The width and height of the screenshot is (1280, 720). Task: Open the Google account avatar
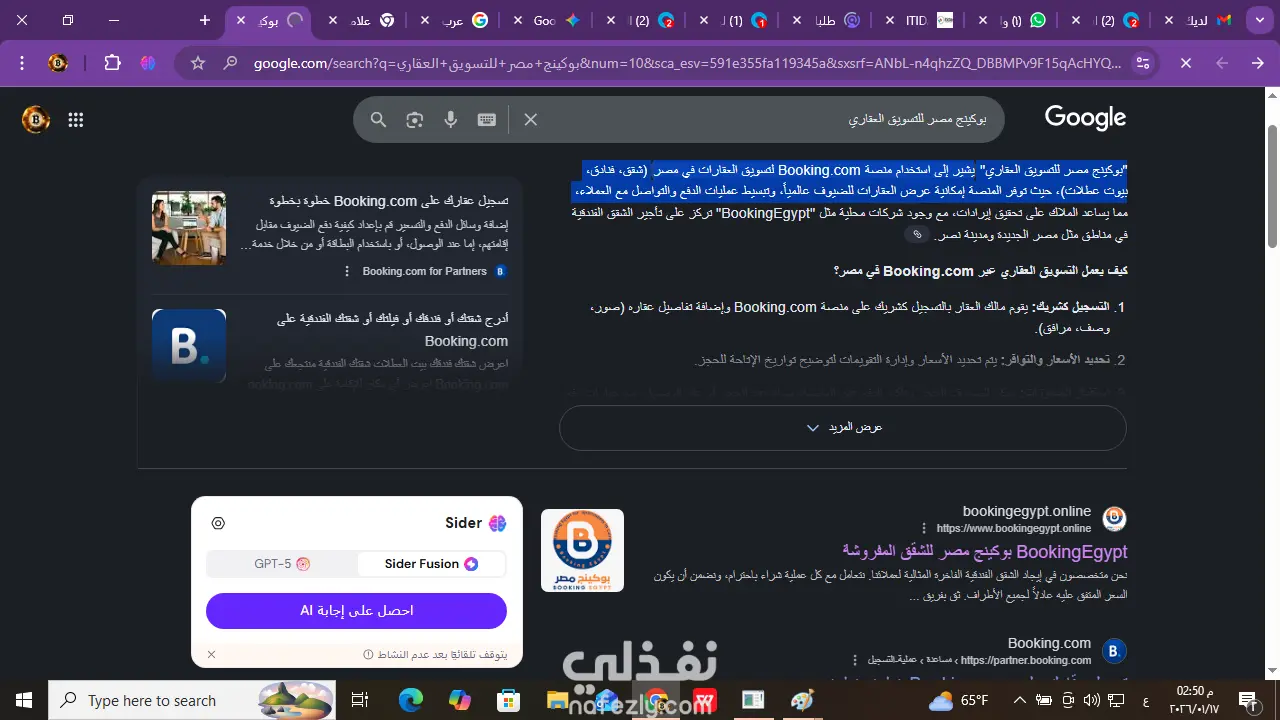click(36, 120)
